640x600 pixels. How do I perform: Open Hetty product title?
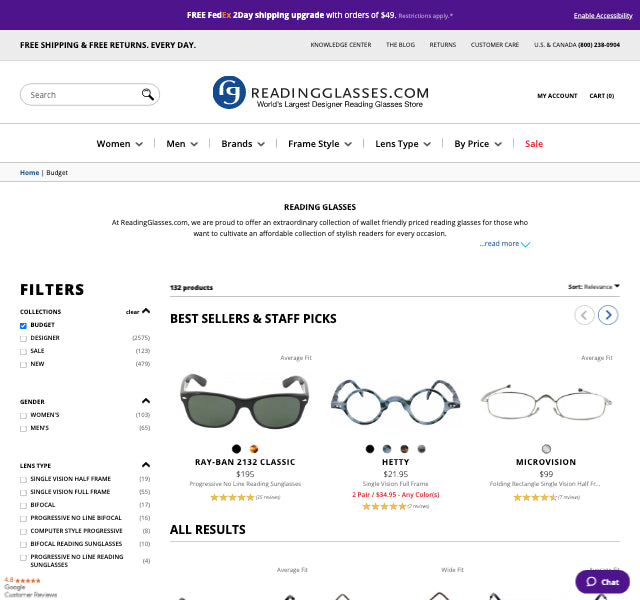396,462
